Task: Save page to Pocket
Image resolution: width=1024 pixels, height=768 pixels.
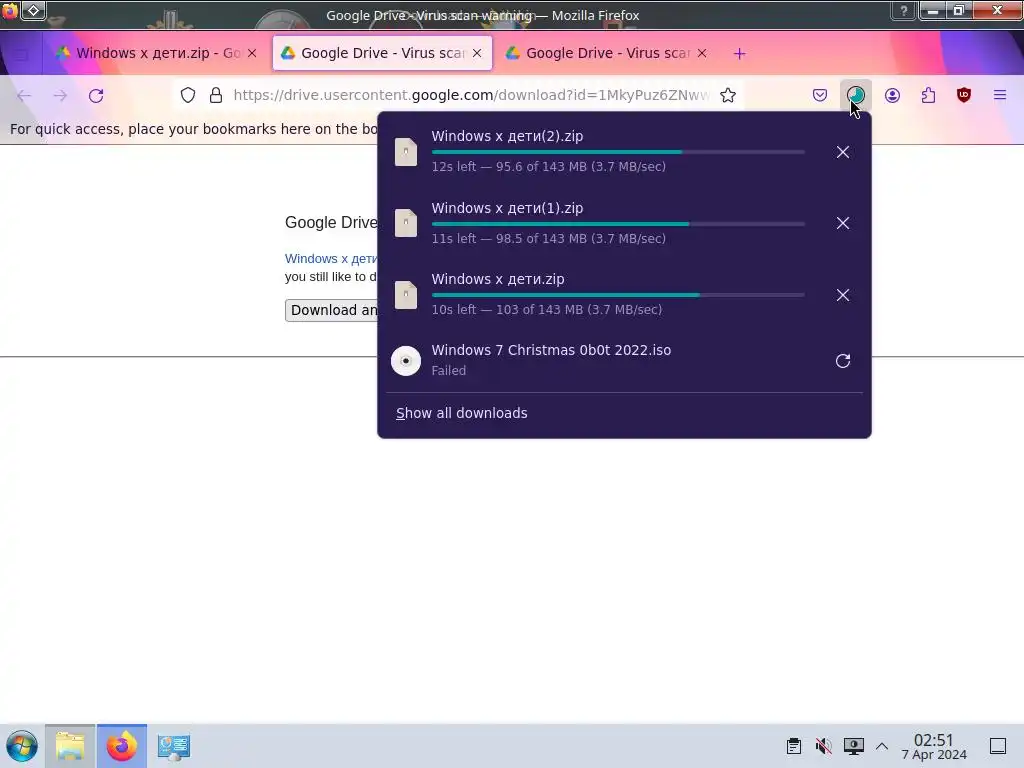Action: pos(820,95)
